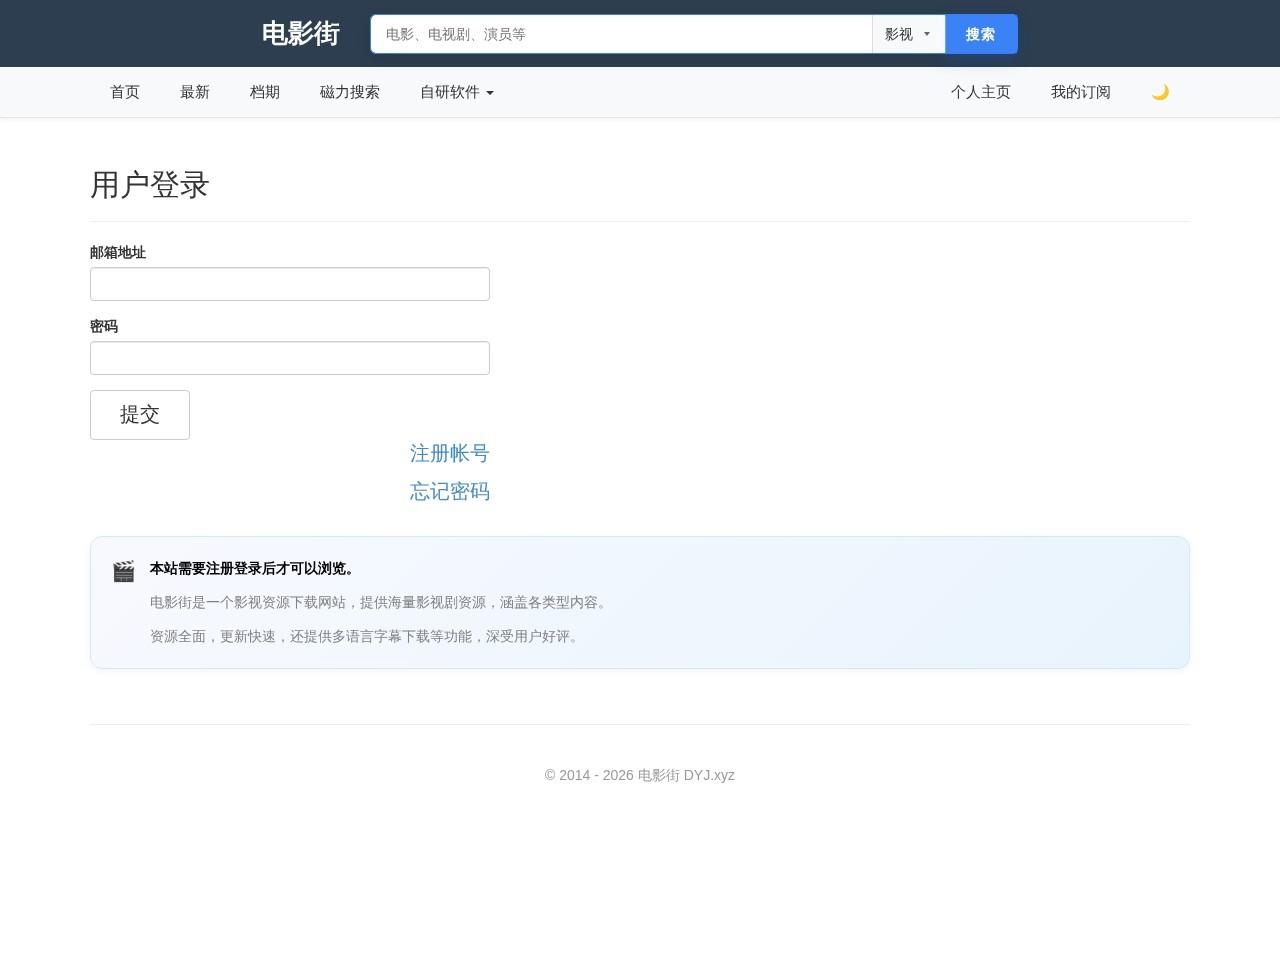Open the 忘记密码 link
The image size is (1280, 960).
click(x=450, y=492)
